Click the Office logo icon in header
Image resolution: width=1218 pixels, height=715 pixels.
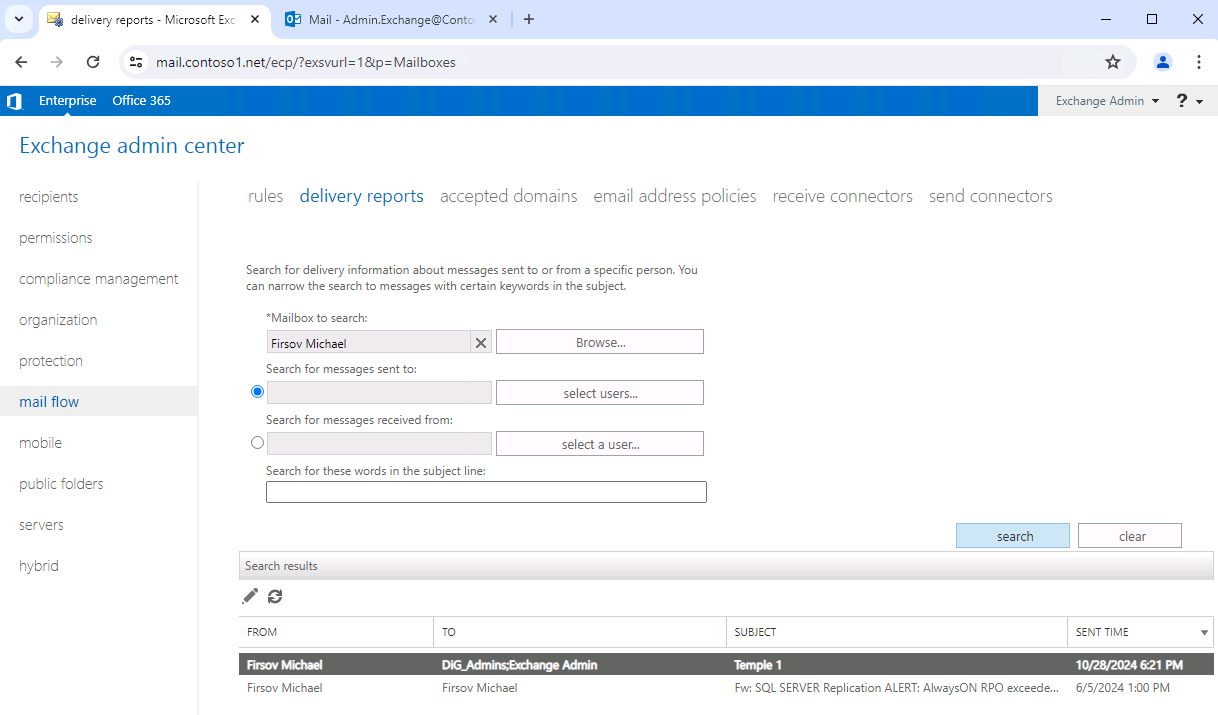[14, 101]
